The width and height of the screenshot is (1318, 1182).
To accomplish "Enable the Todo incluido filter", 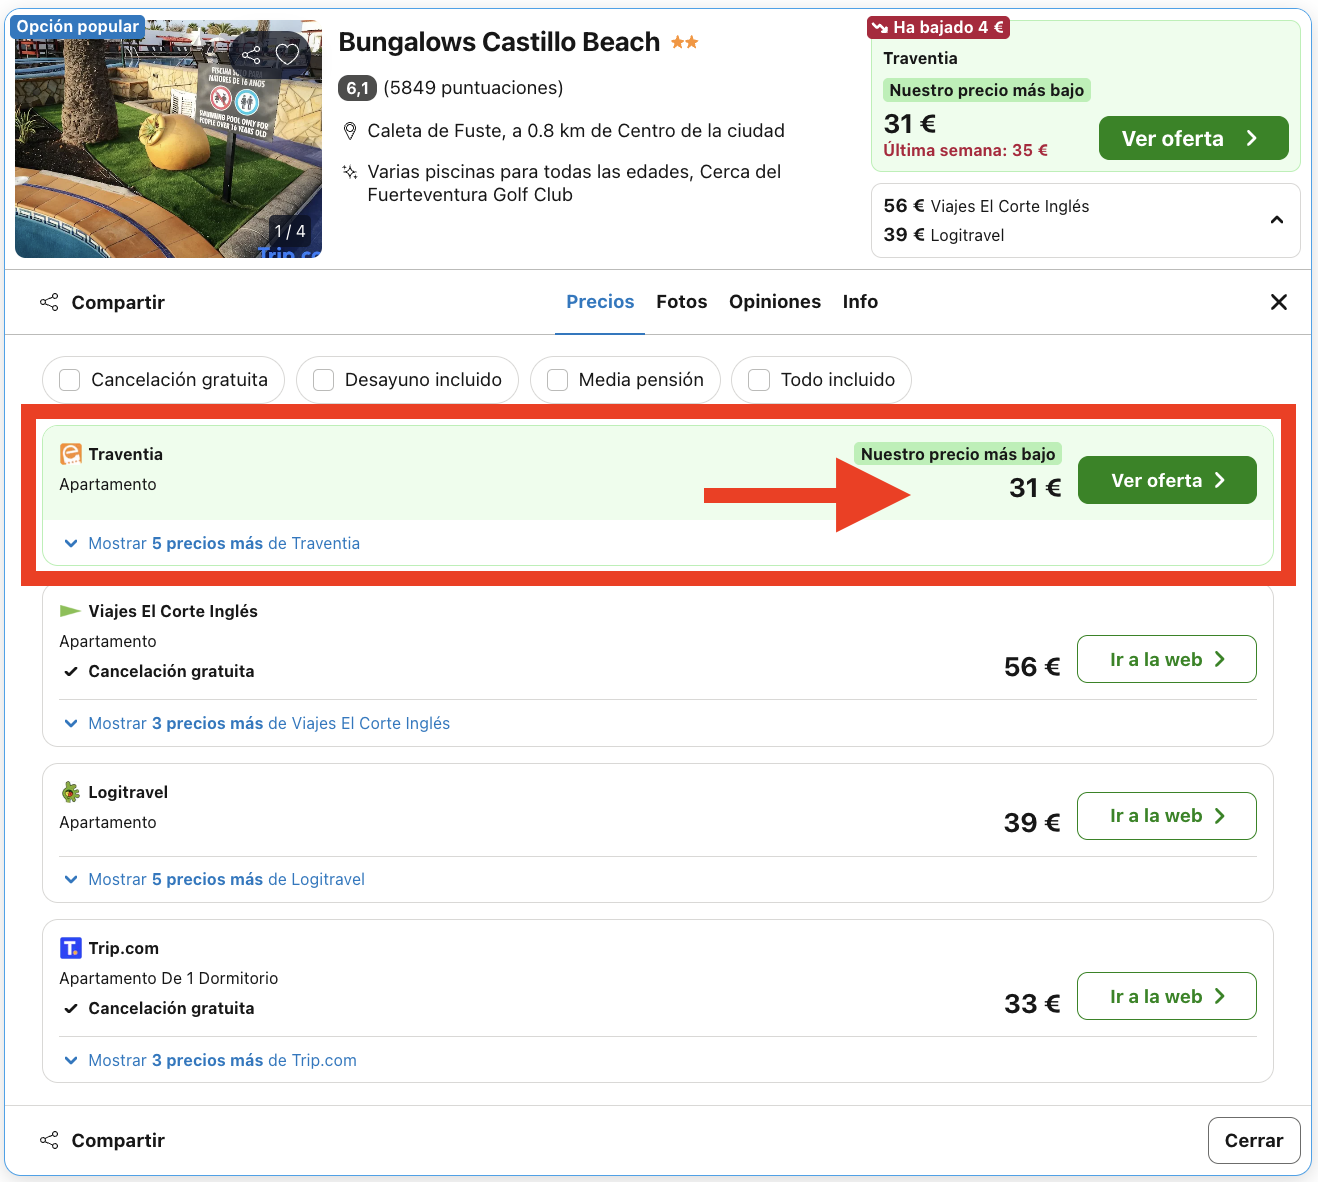I will tap(758, 380).
